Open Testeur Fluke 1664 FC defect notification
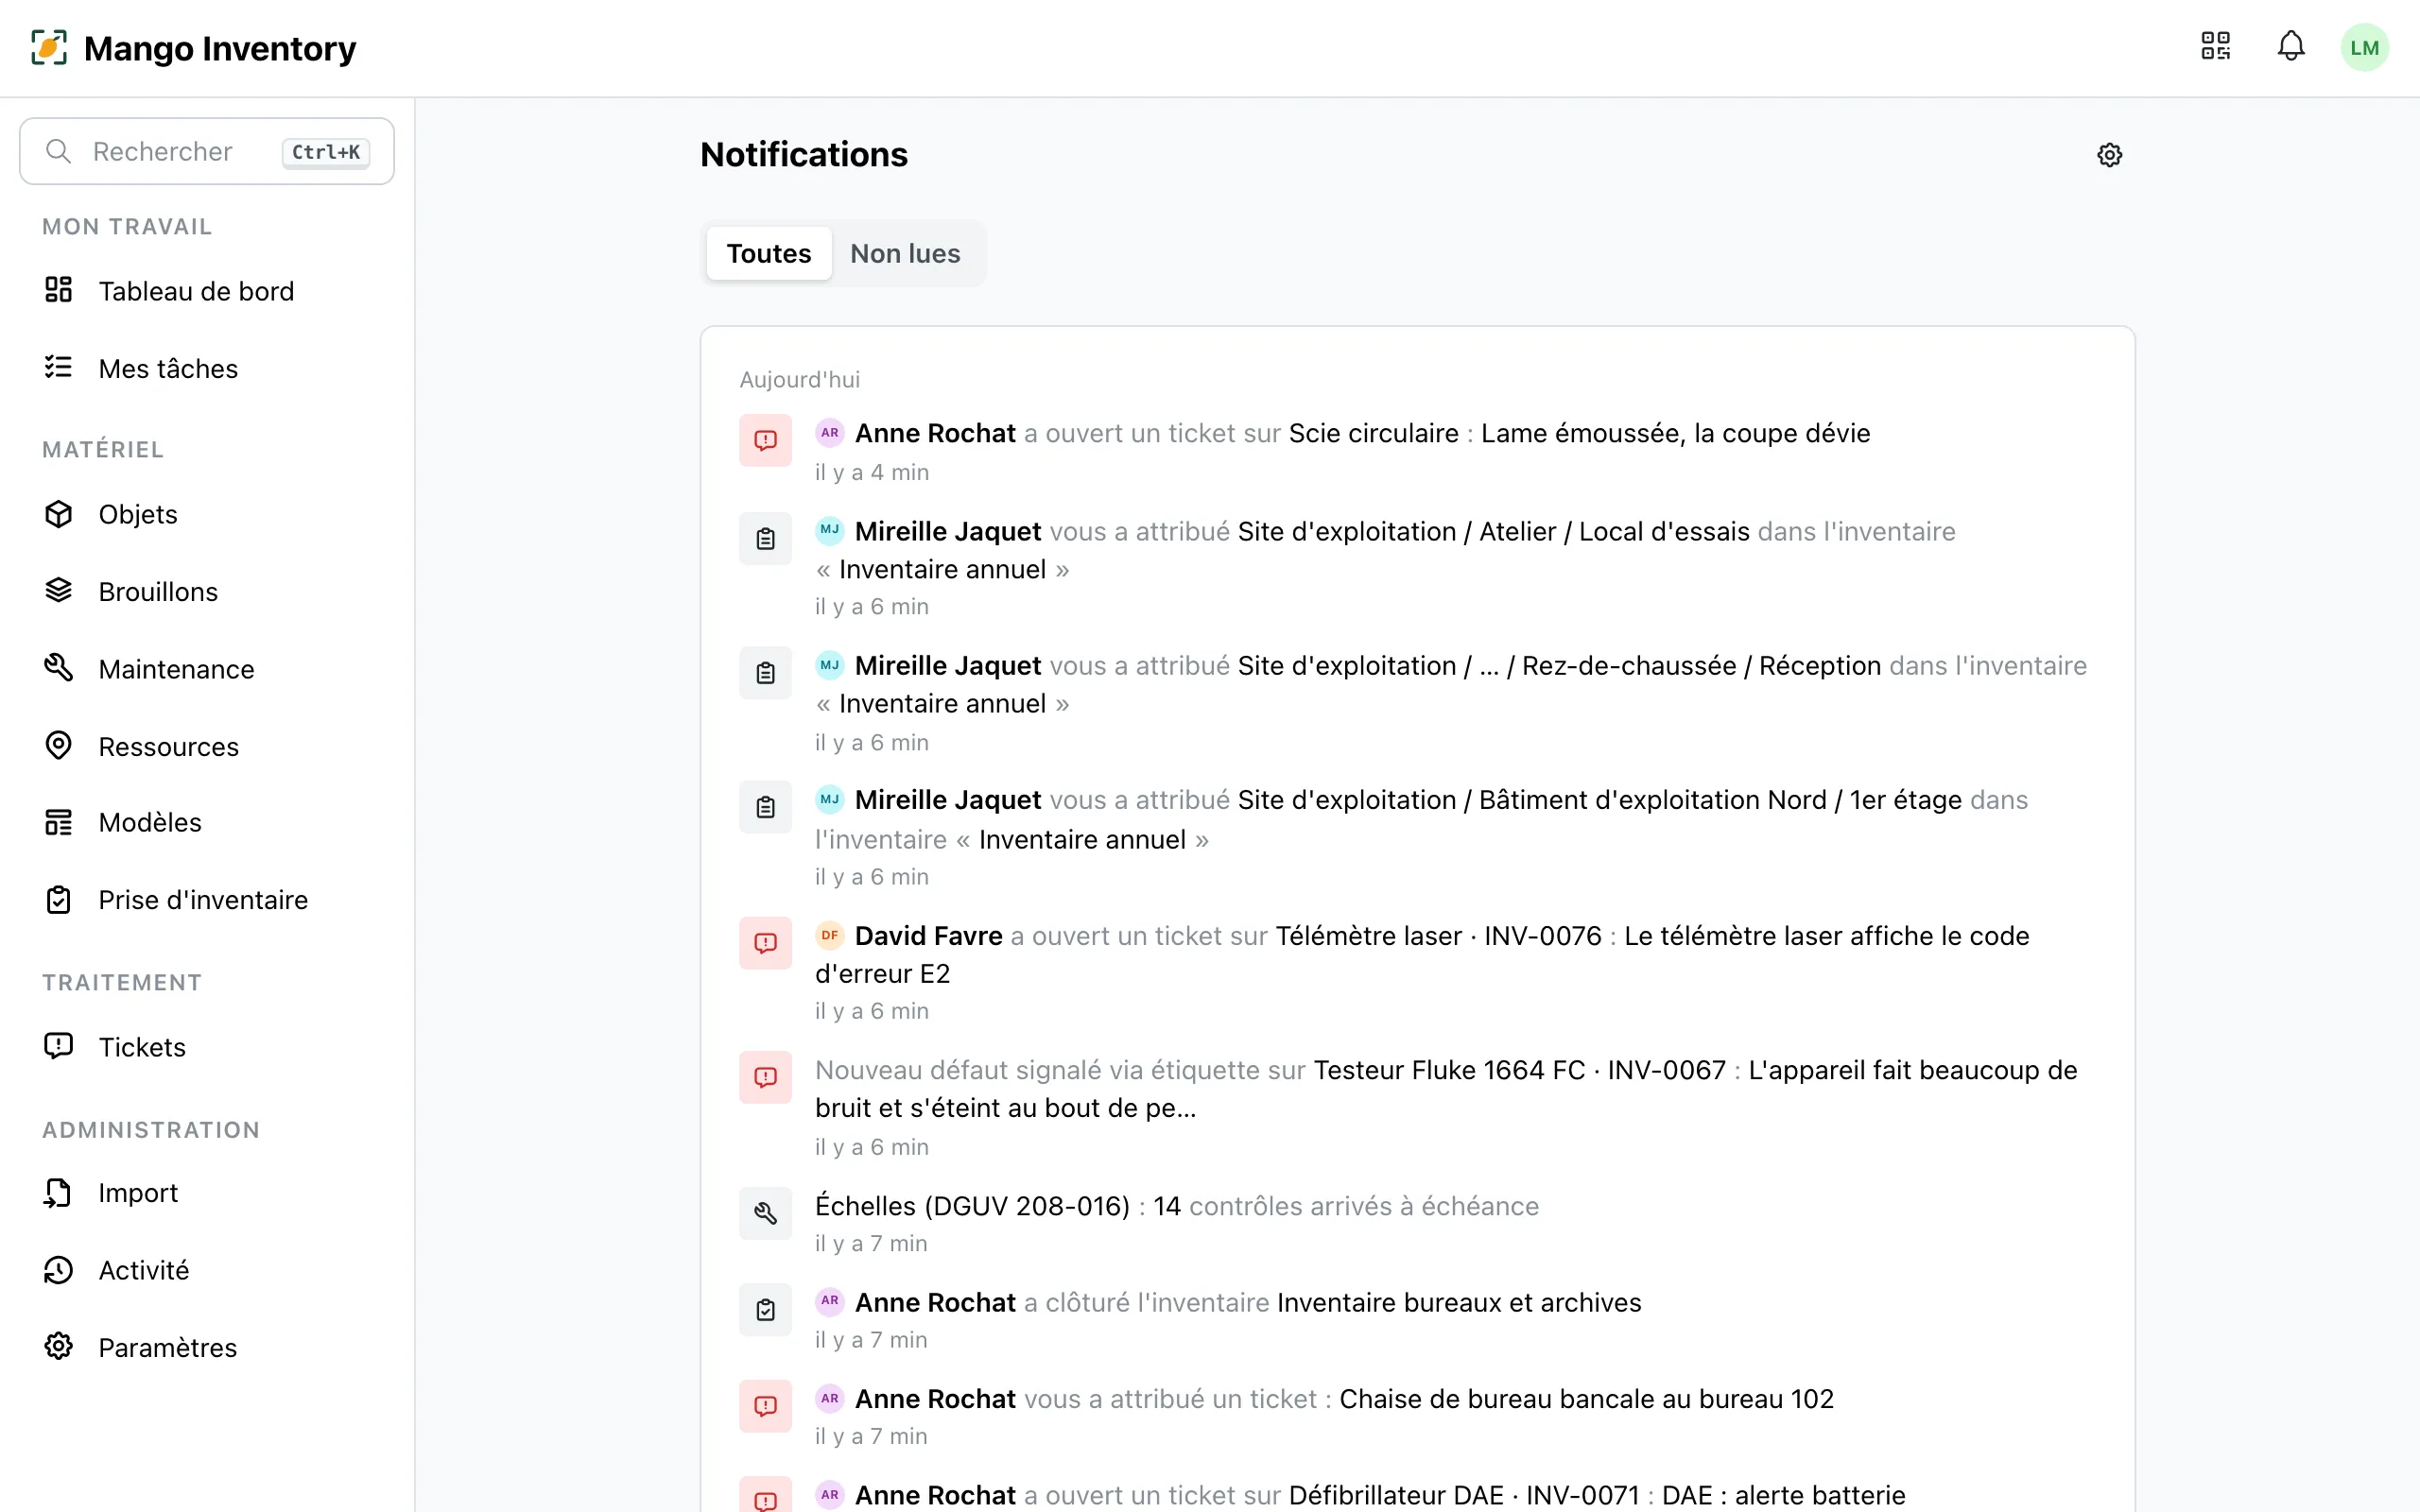Screen dimensions: 2420x1512 tap(1417, 1107)
